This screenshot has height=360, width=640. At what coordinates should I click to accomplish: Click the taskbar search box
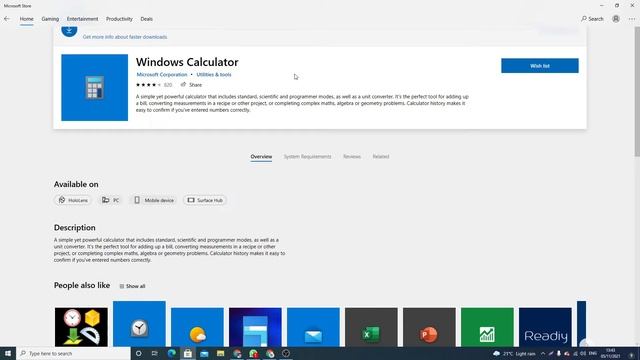(73, 353)
